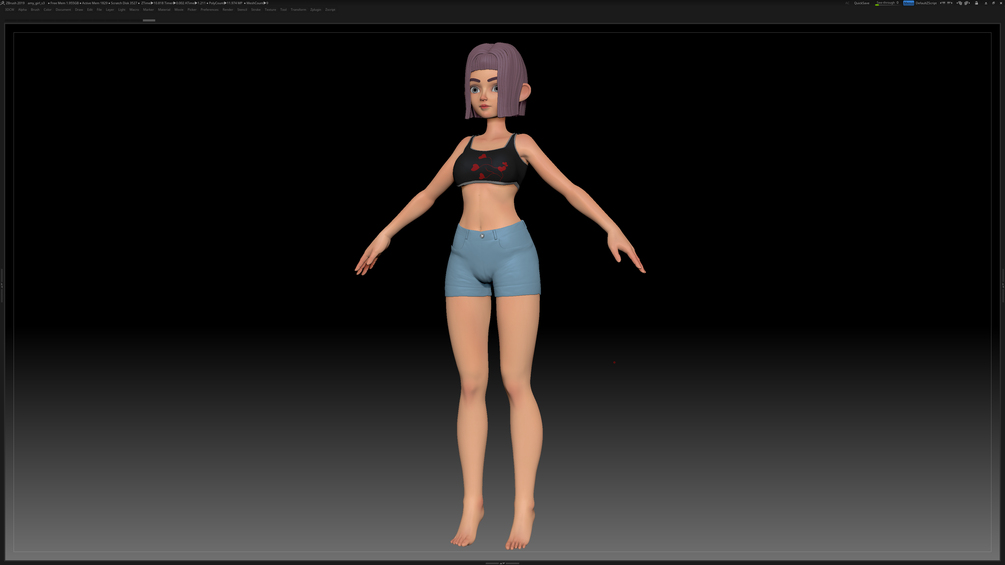Click the next UI colors icon
Viewport: 1005px width, 565px height.
[x=967, y=3]
